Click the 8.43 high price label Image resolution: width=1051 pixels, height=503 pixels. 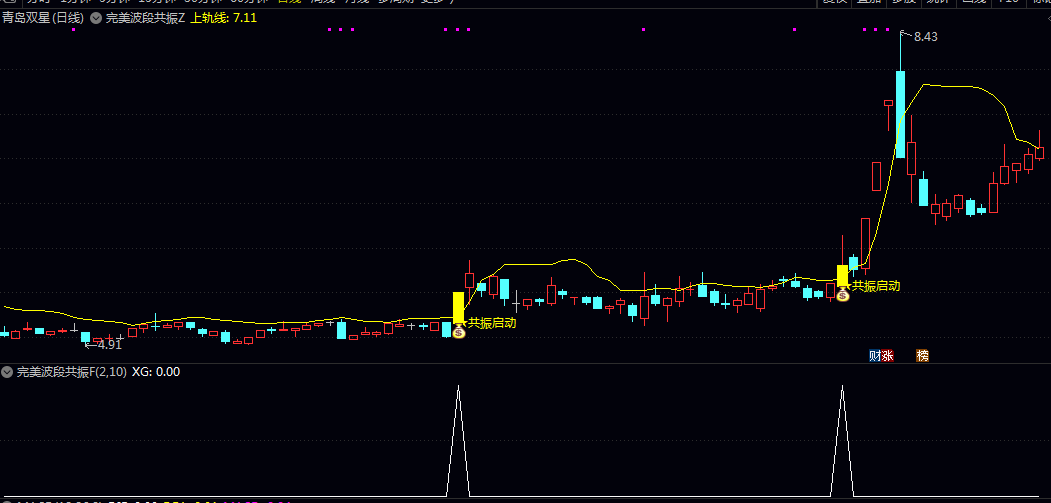tap(926, 37)
